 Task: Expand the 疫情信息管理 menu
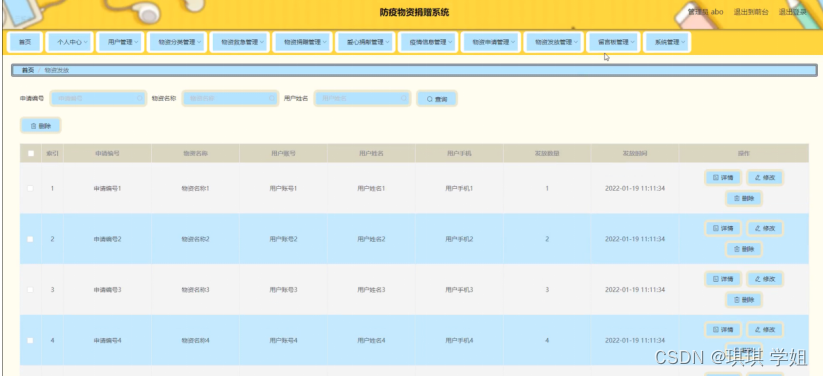[428, 43]
